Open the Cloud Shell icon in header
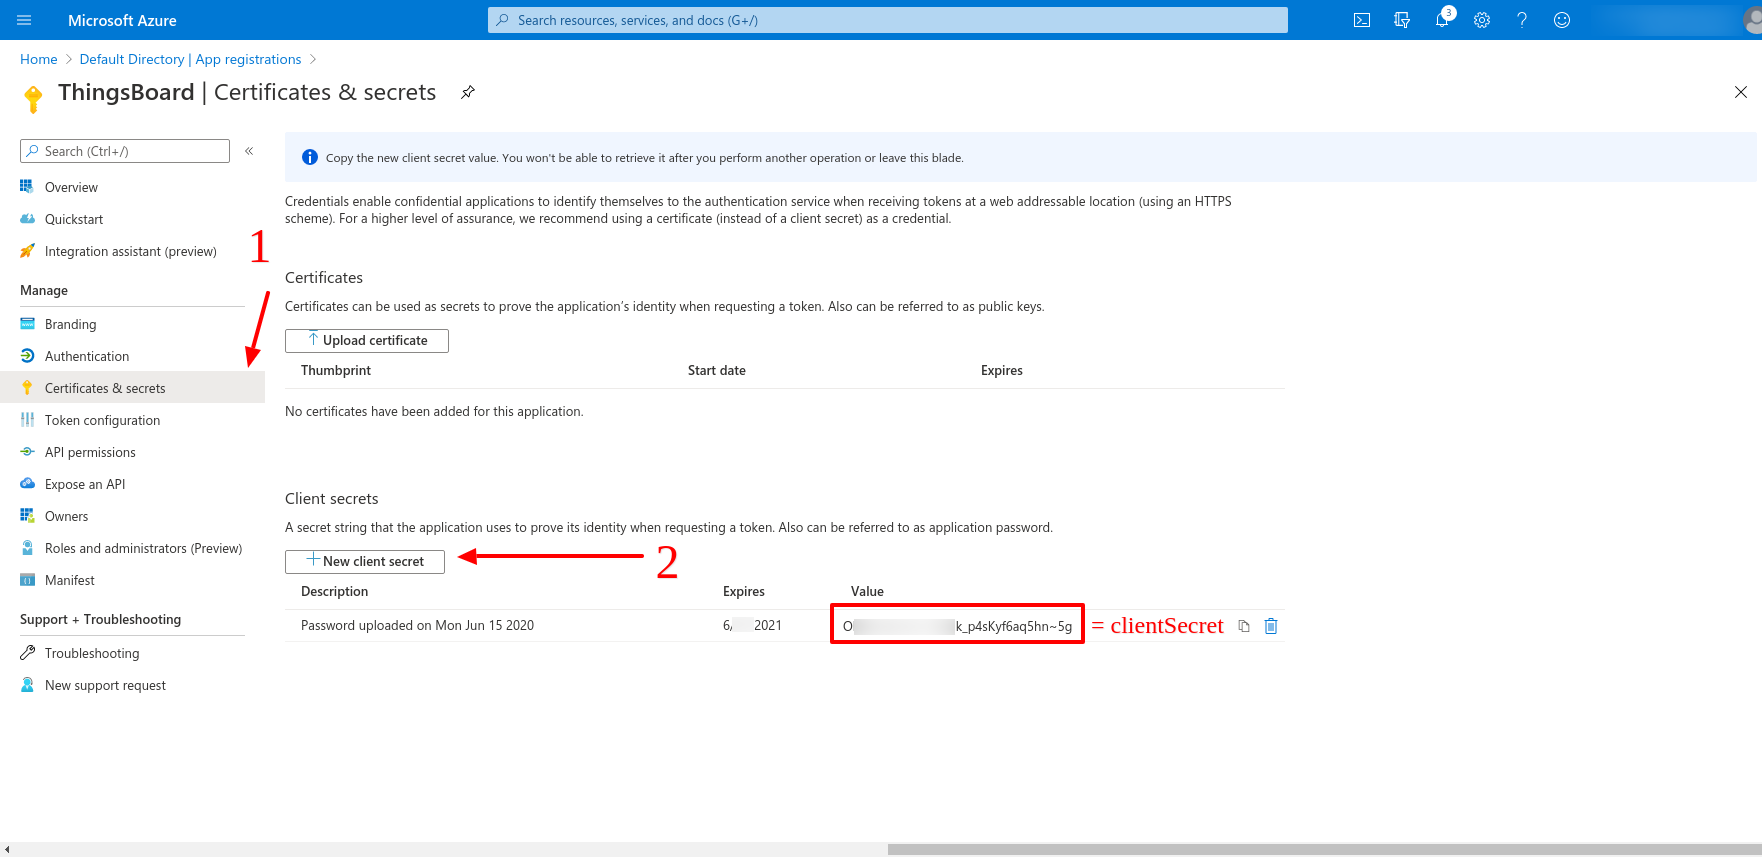The height and width of the screenshot is (857, 1762). click(1361, 20)
